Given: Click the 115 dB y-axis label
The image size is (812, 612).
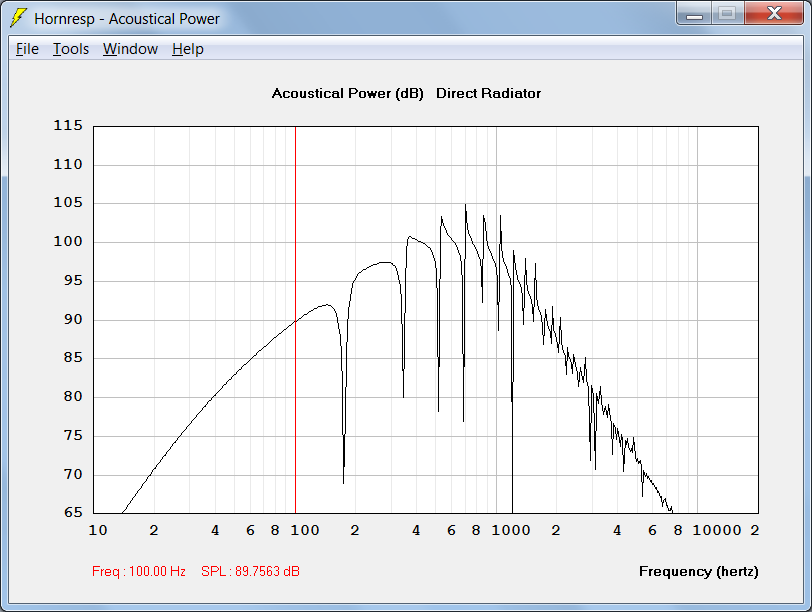Looking at the screenshot, I should pos(68,125).
